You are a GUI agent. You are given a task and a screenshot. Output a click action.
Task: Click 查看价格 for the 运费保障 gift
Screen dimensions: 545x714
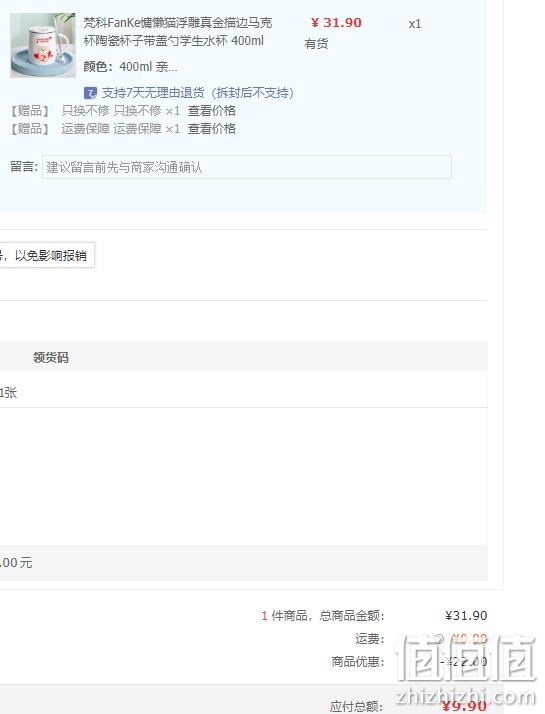pyautogui.click(x=212, y=129)
